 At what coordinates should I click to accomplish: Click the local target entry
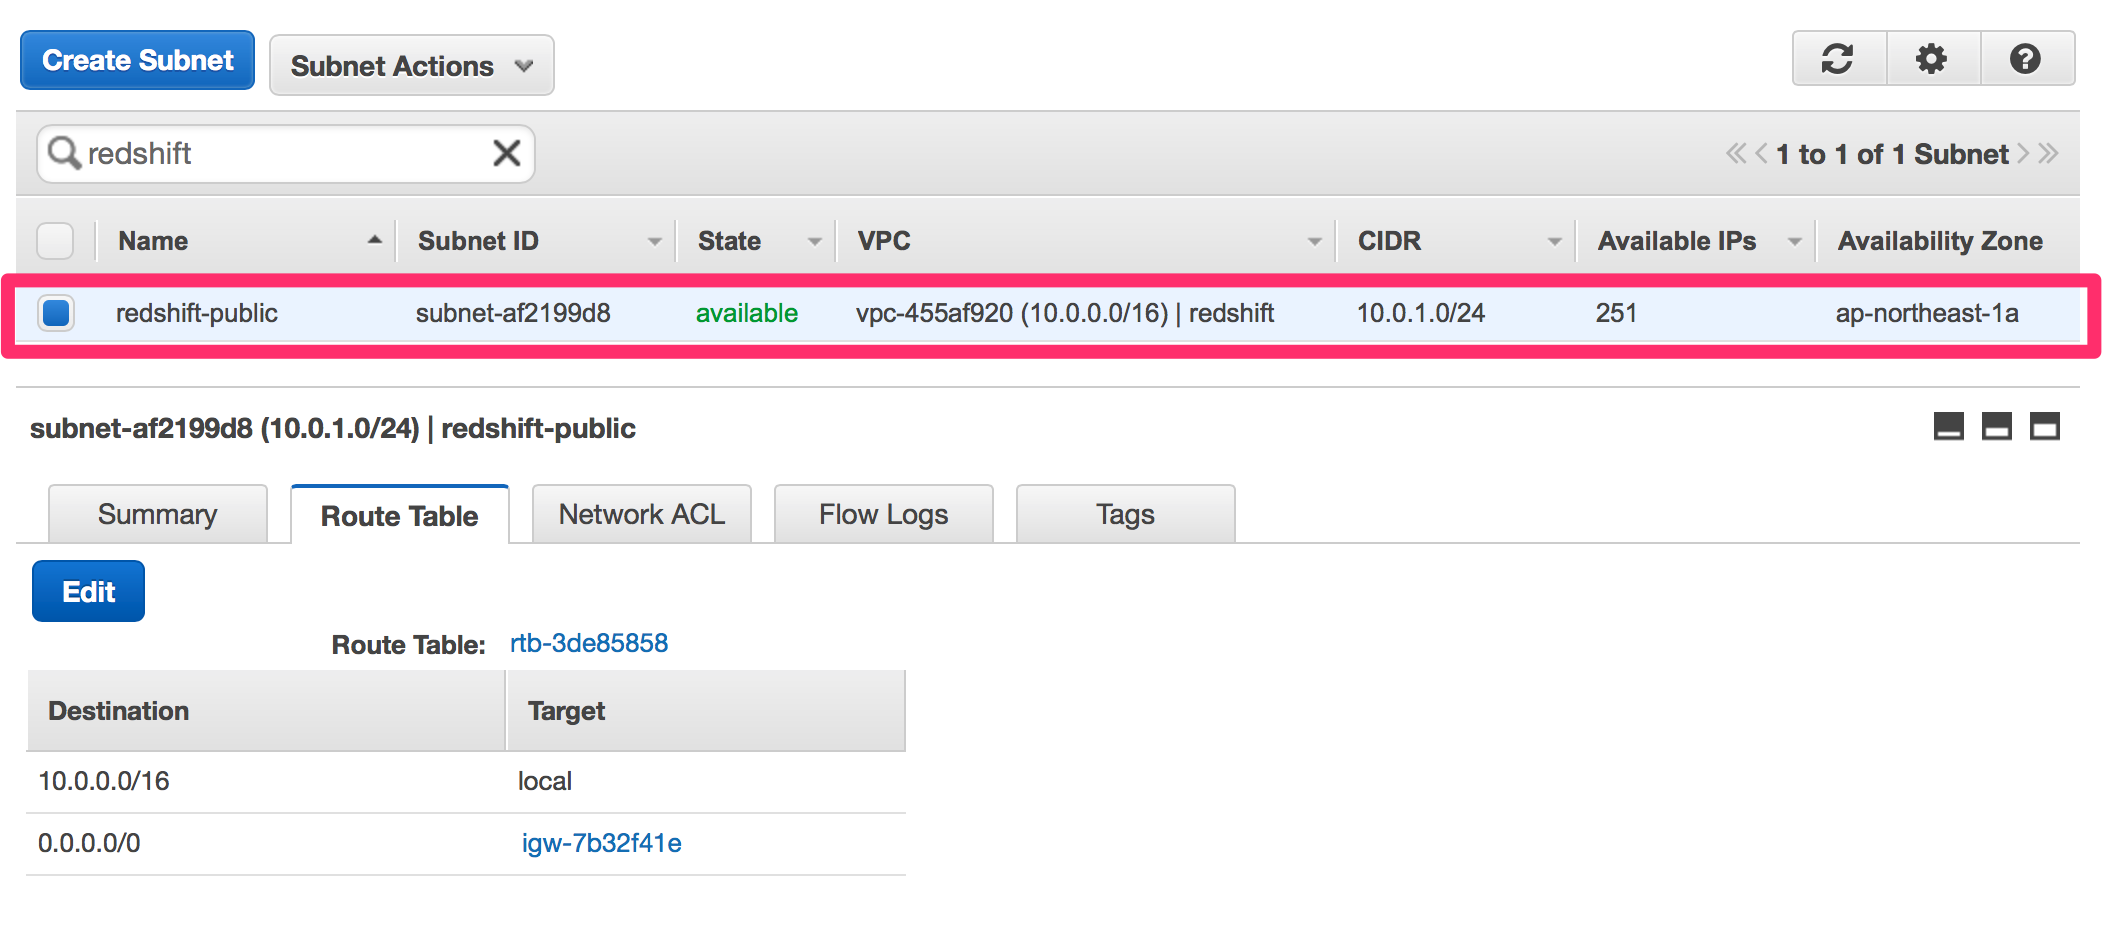click(x=545, y=781)
